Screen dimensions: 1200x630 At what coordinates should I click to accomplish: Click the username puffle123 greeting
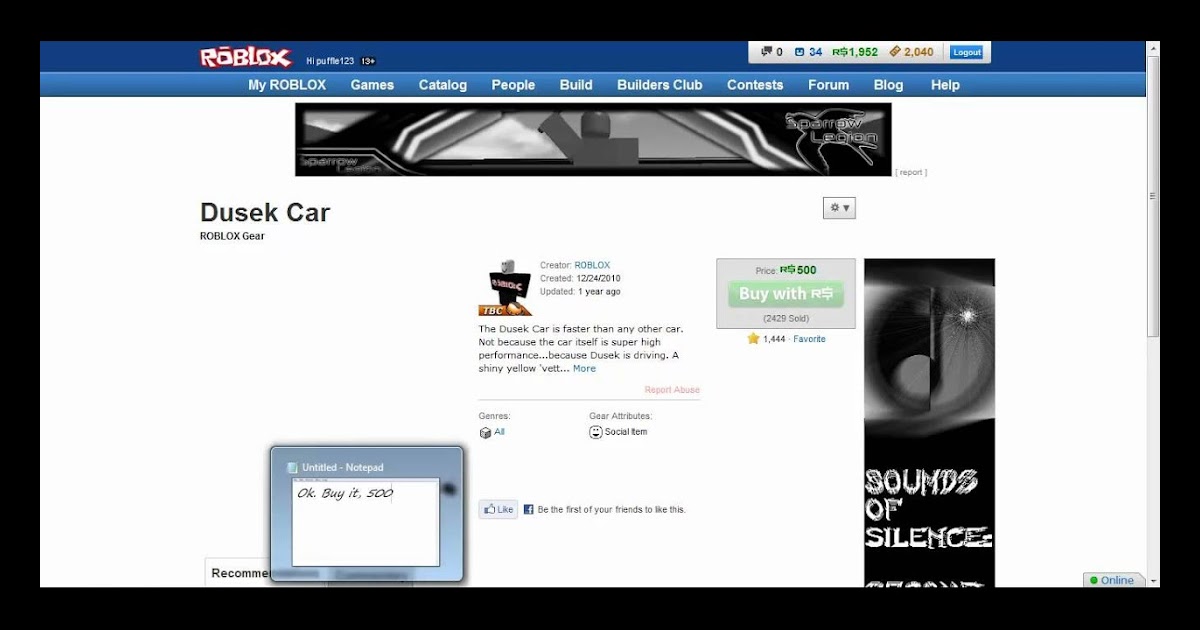[330, 61]
